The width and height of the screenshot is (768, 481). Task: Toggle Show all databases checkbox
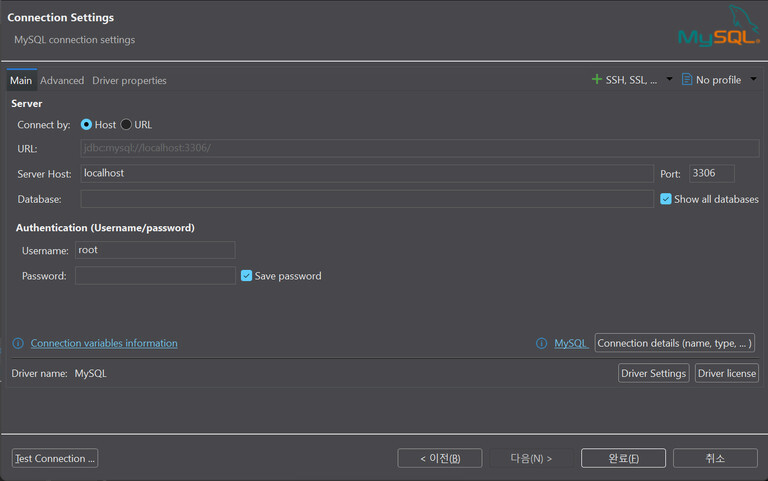point(666,199)
